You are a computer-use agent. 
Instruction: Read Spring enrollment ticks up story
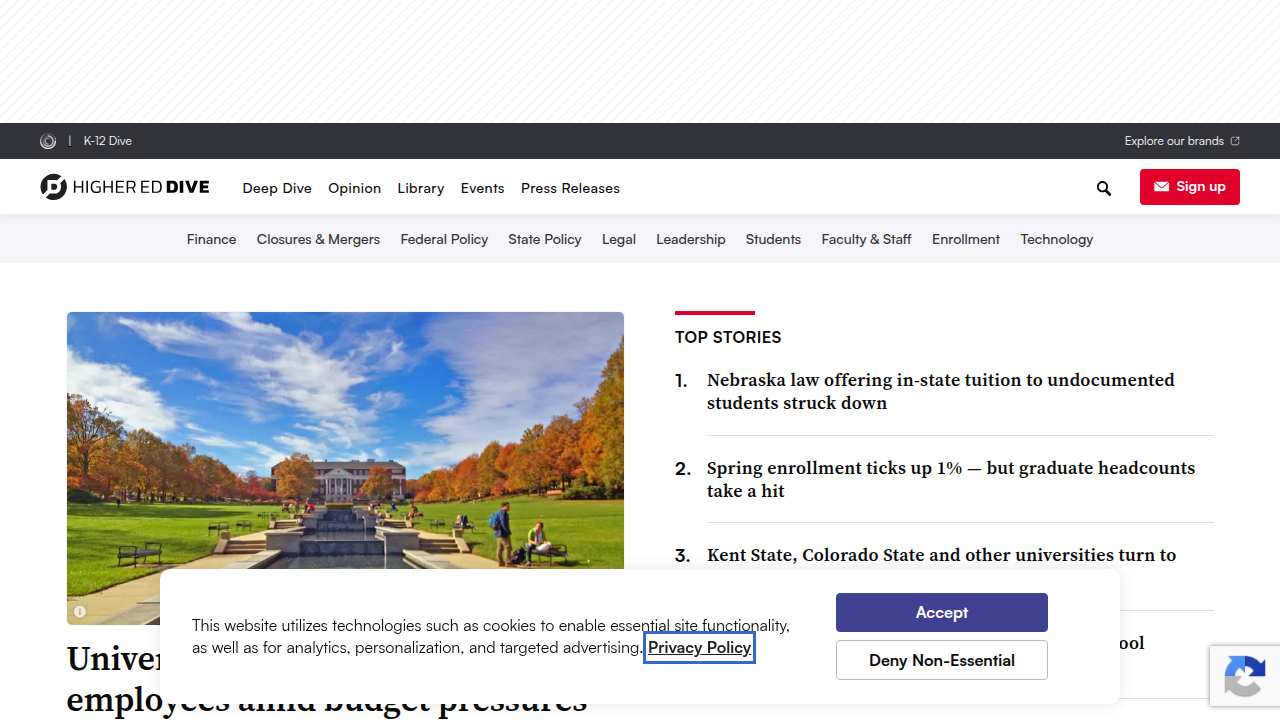(951, 479)
